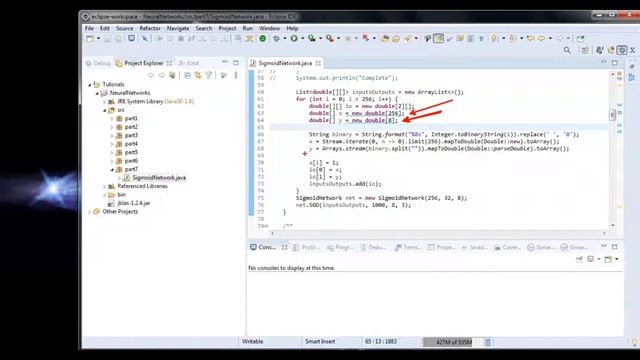This screenshot has width=640, height=360.
Task: Click the Open Perspective icon
Action: point(585,50)
